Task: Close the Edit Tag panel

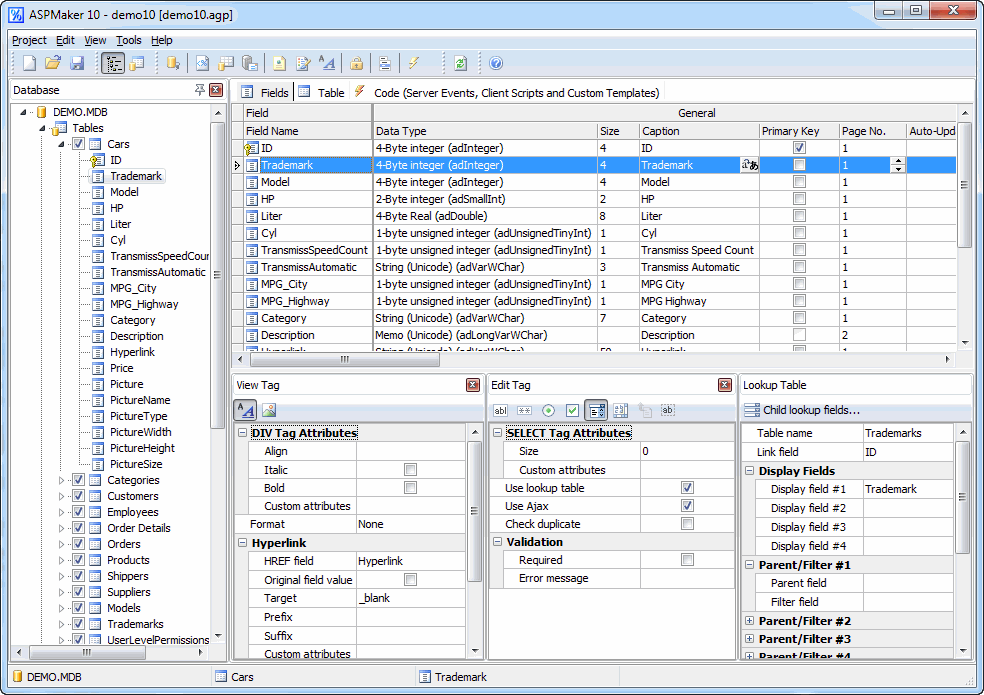Action: tap(725, 385)
